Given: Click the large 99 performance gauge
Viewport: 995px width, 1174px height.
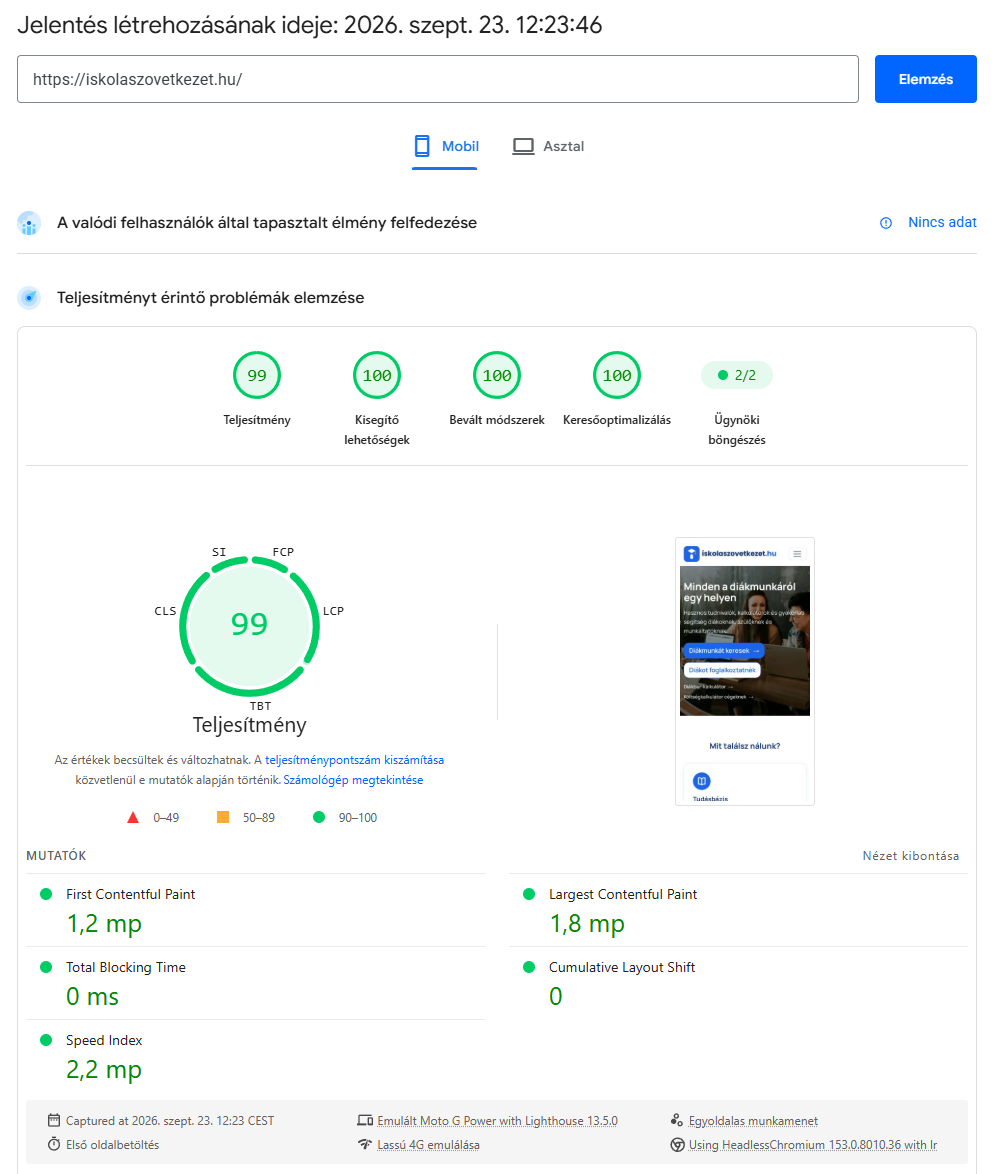Looking at the screenshot, I should point(249,624).
